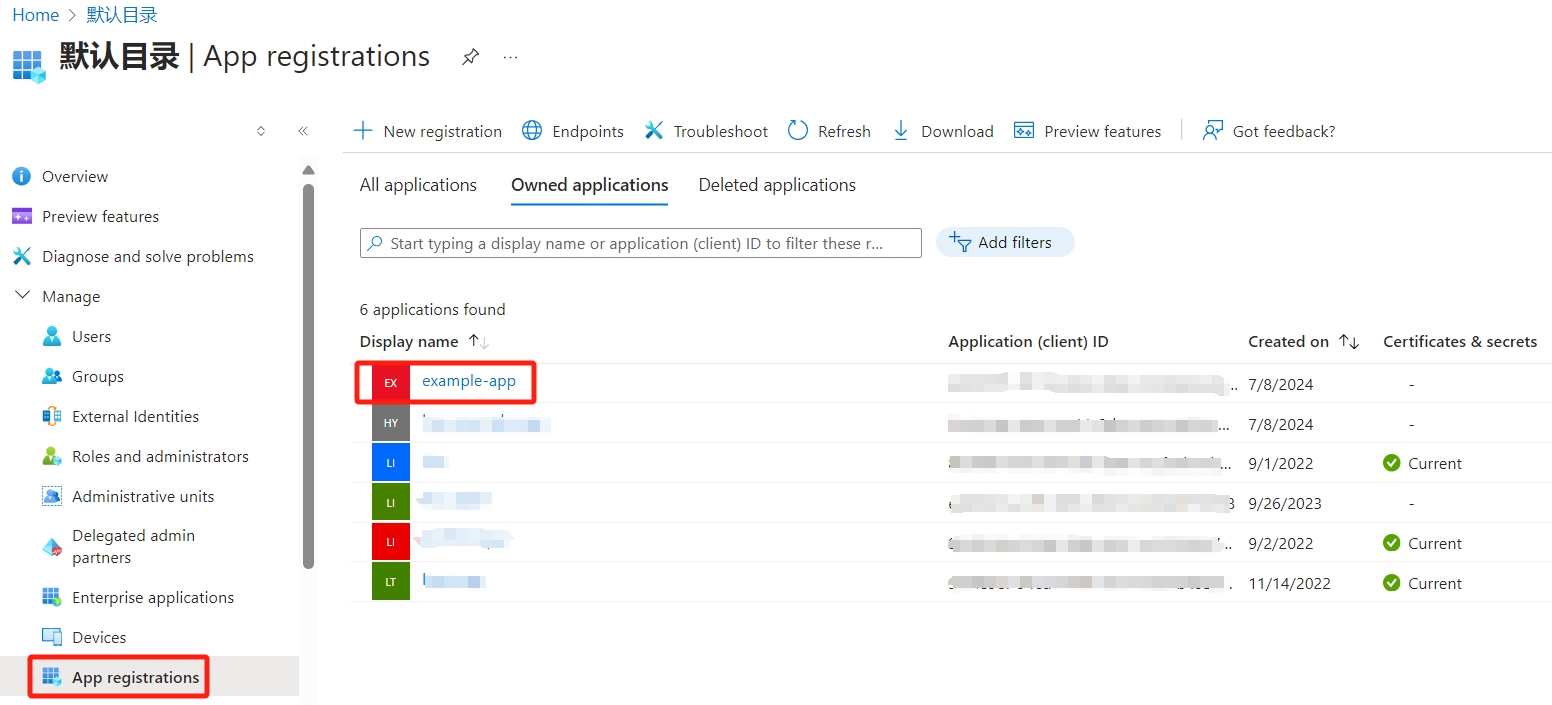The image size is (1552, 705).
Task: Open the example-app registration
Action: click(x=469, y=381)
